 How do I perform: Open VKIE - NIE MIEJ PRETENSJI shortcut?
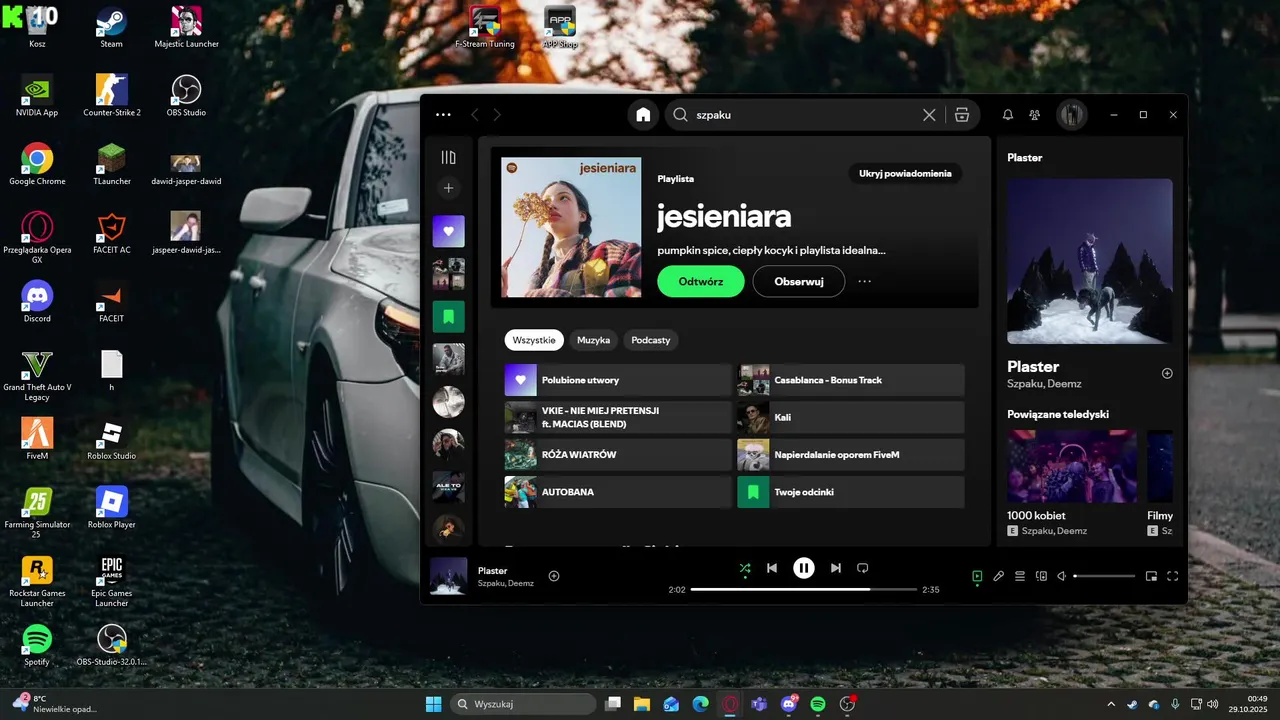click(618, 417)
